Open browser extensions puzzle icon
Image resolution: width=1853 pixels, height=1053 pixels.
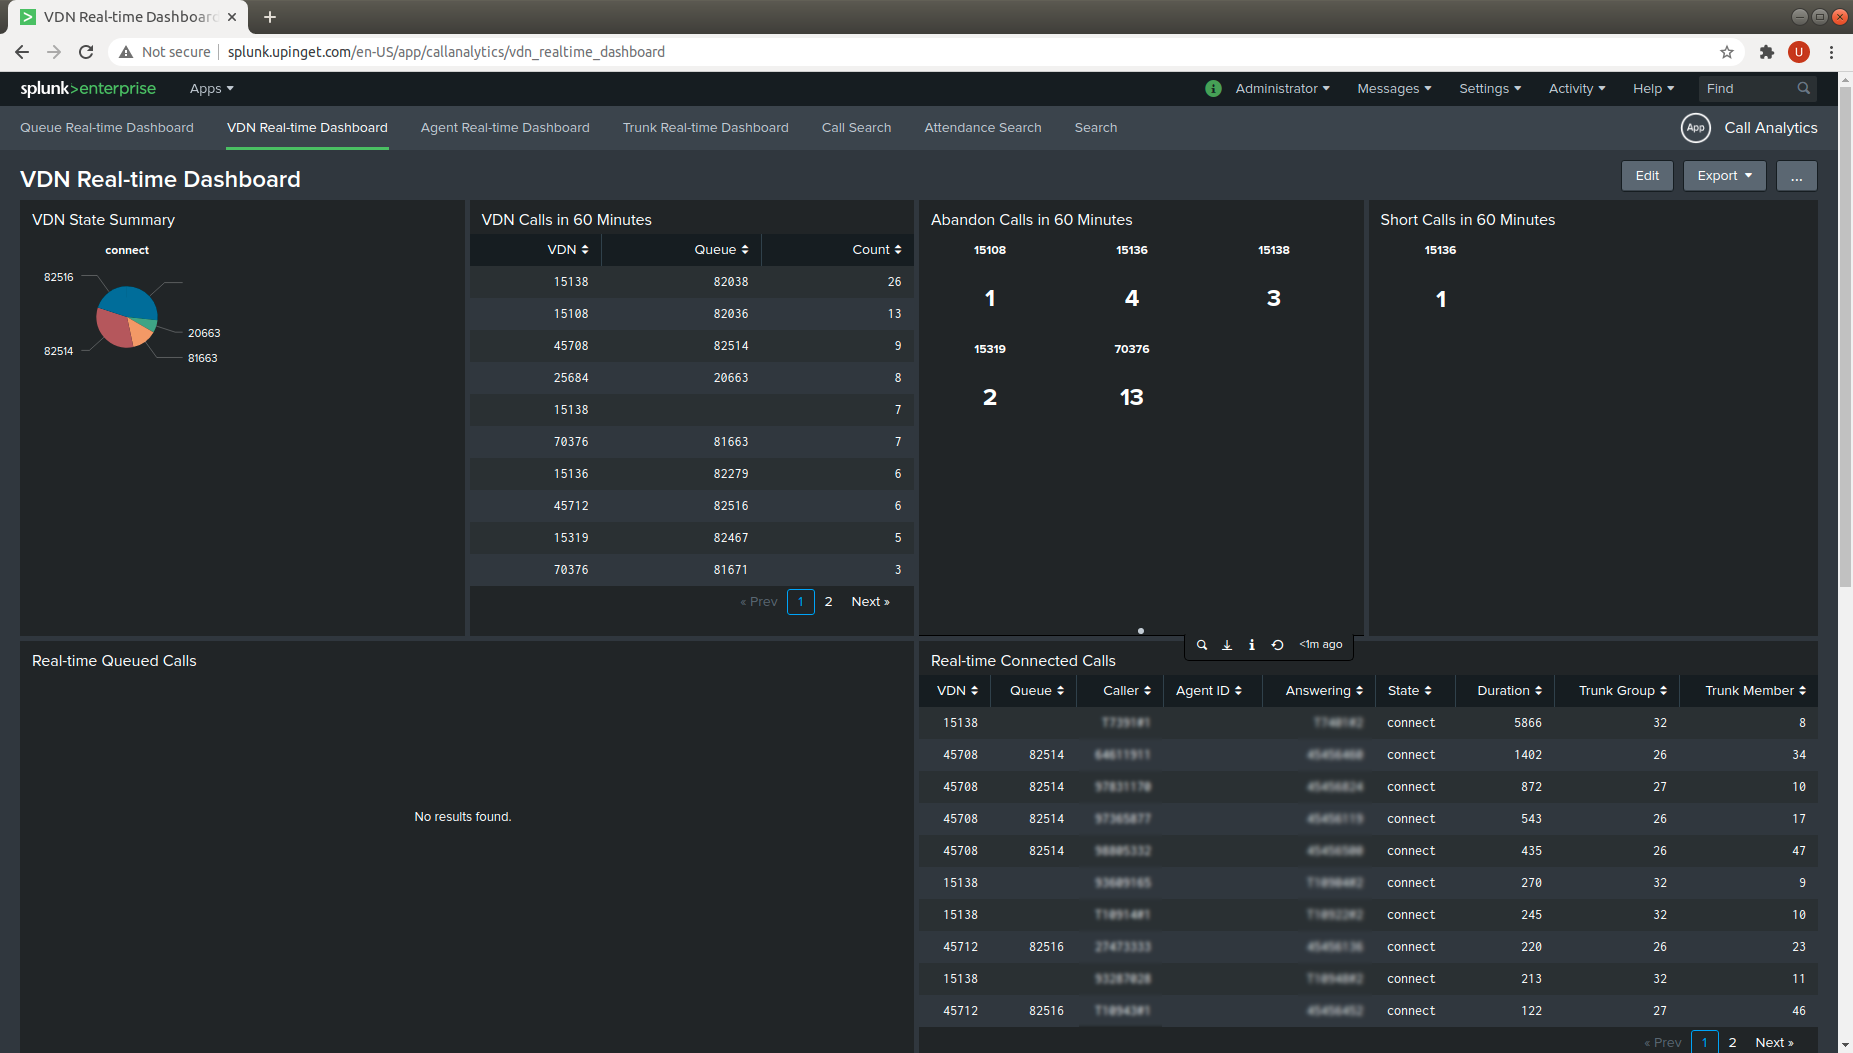coord(1767,52)
